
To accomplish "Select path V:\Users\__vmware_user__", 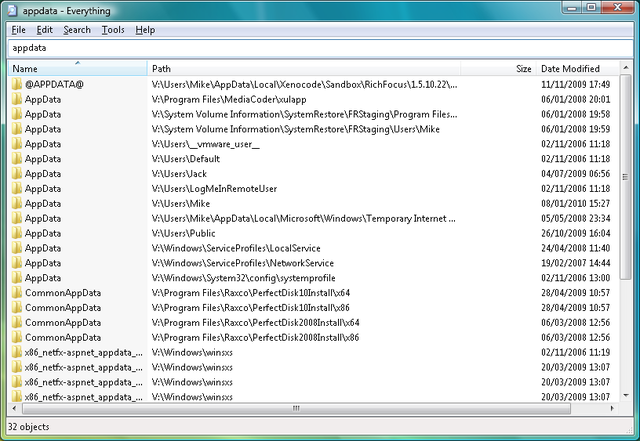I will [206, 144].
